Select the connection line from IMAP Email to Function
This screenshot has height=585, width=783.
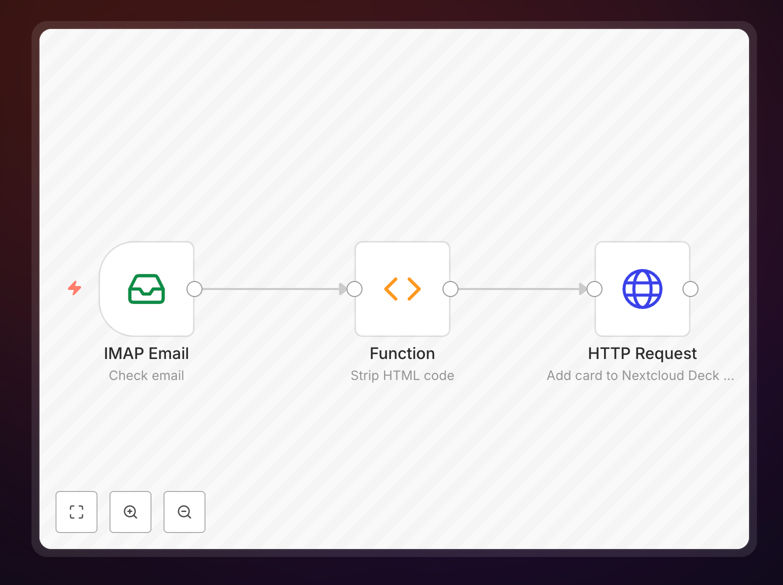pos(274,289)
